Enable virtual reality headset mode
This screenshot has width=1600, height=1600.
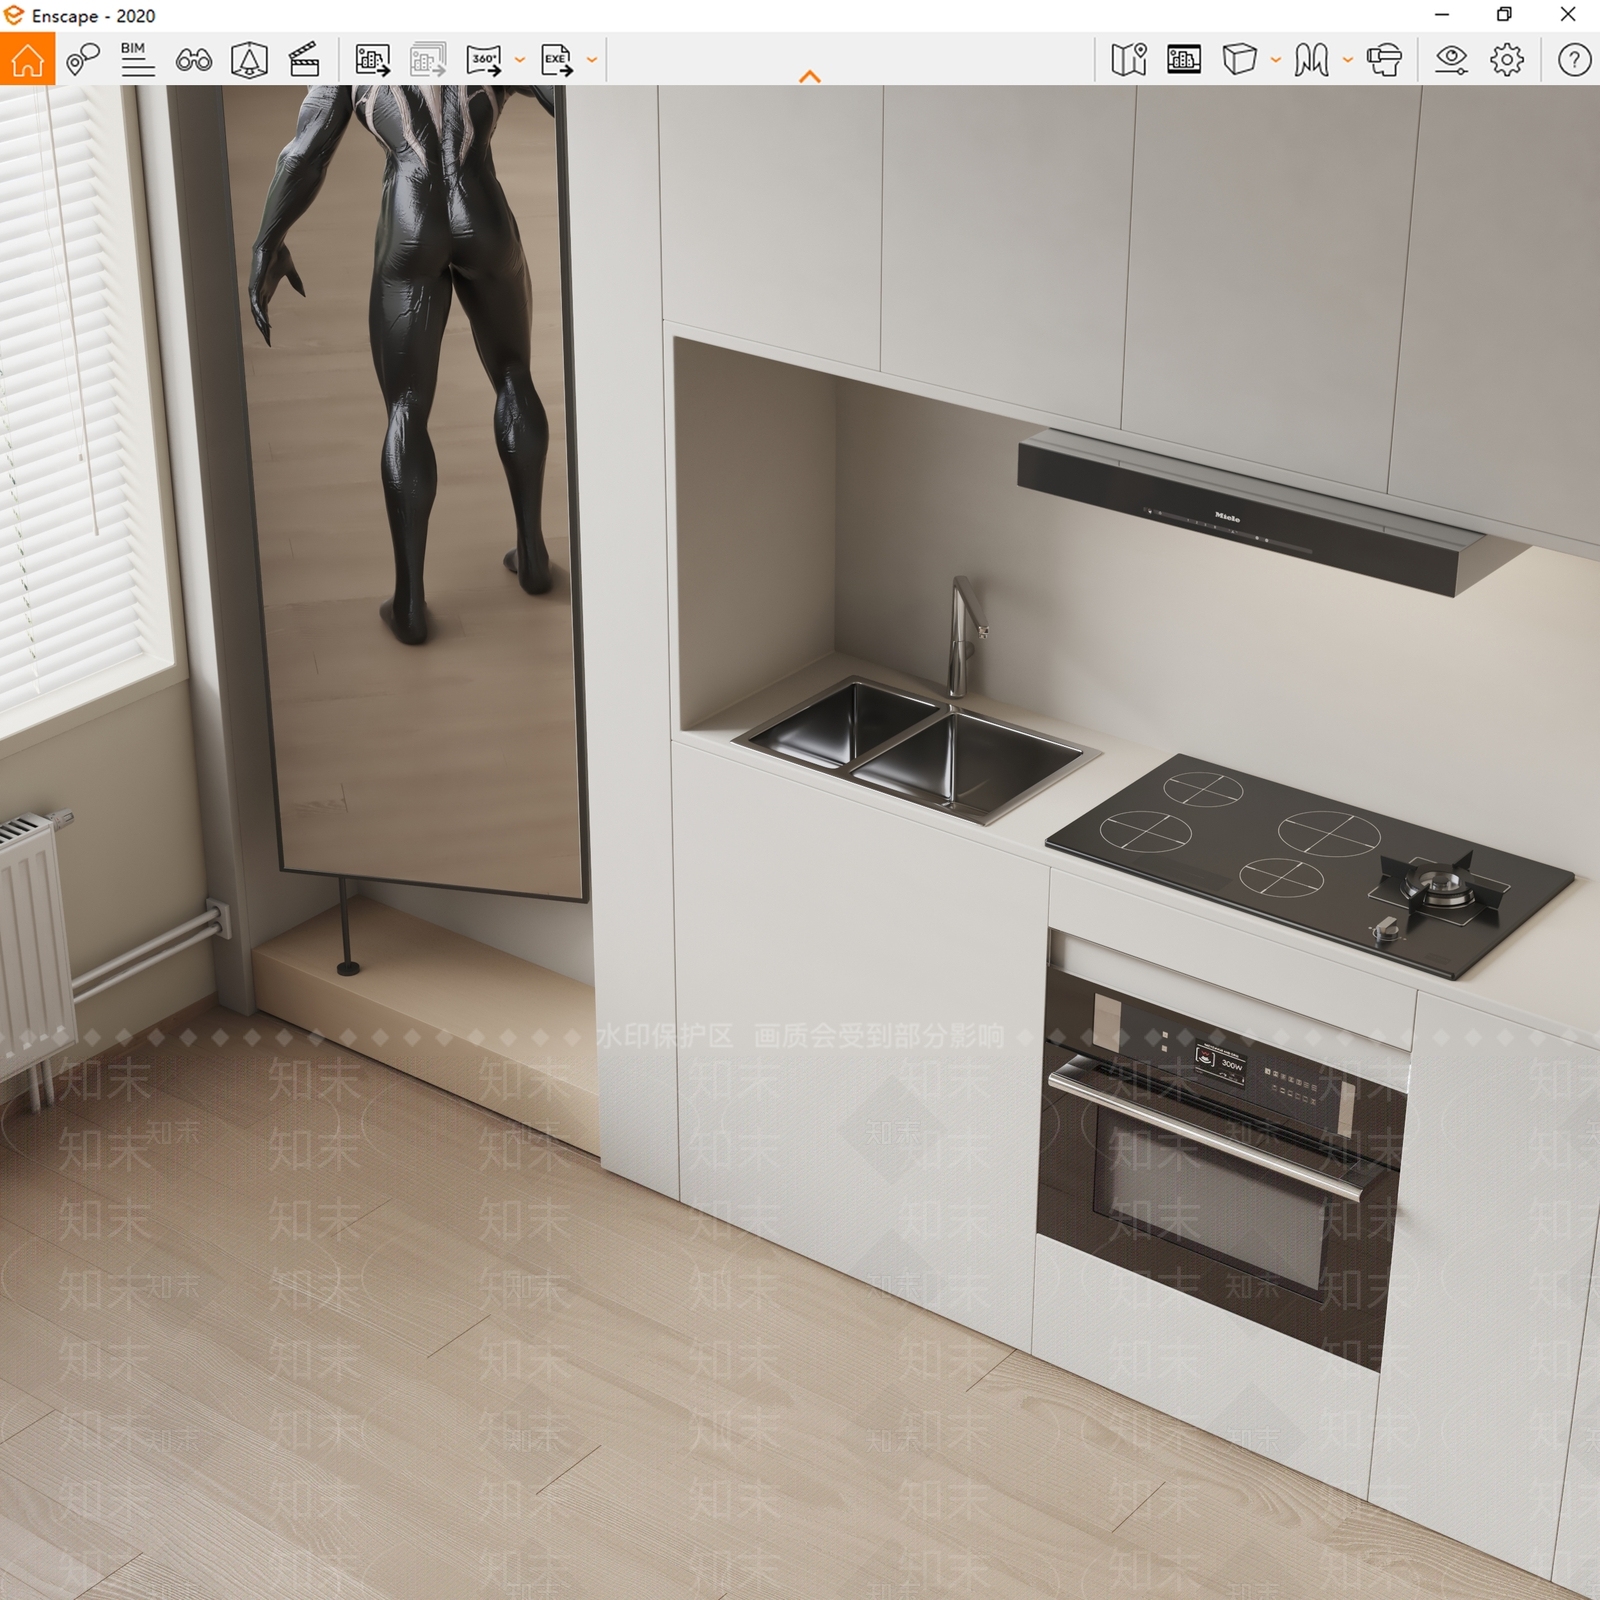1384,60
